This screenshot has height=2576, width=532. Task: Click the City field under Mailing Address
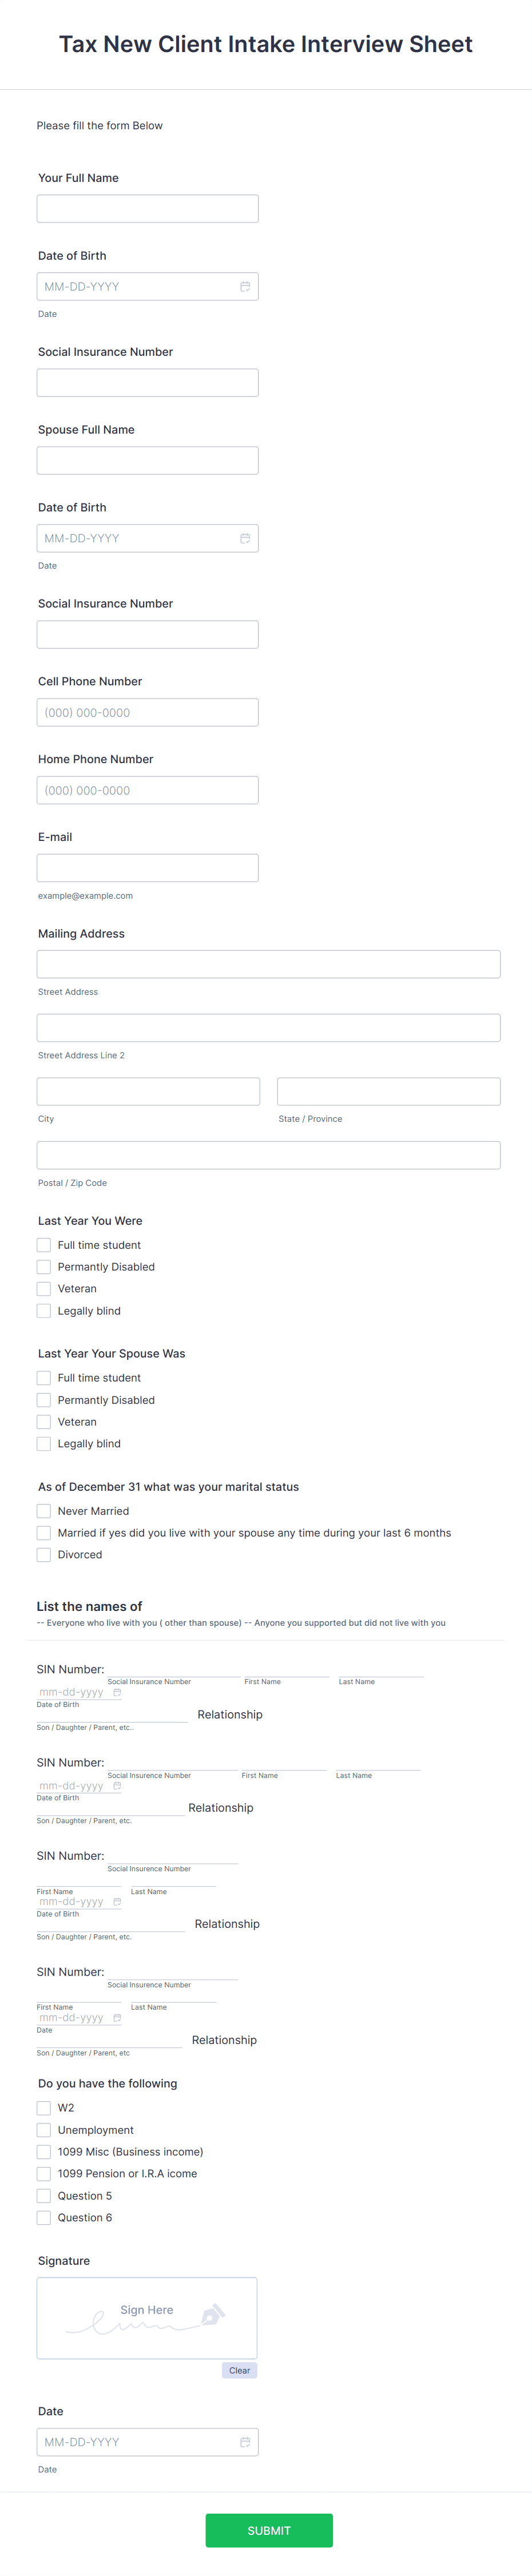click(147, 1090)
